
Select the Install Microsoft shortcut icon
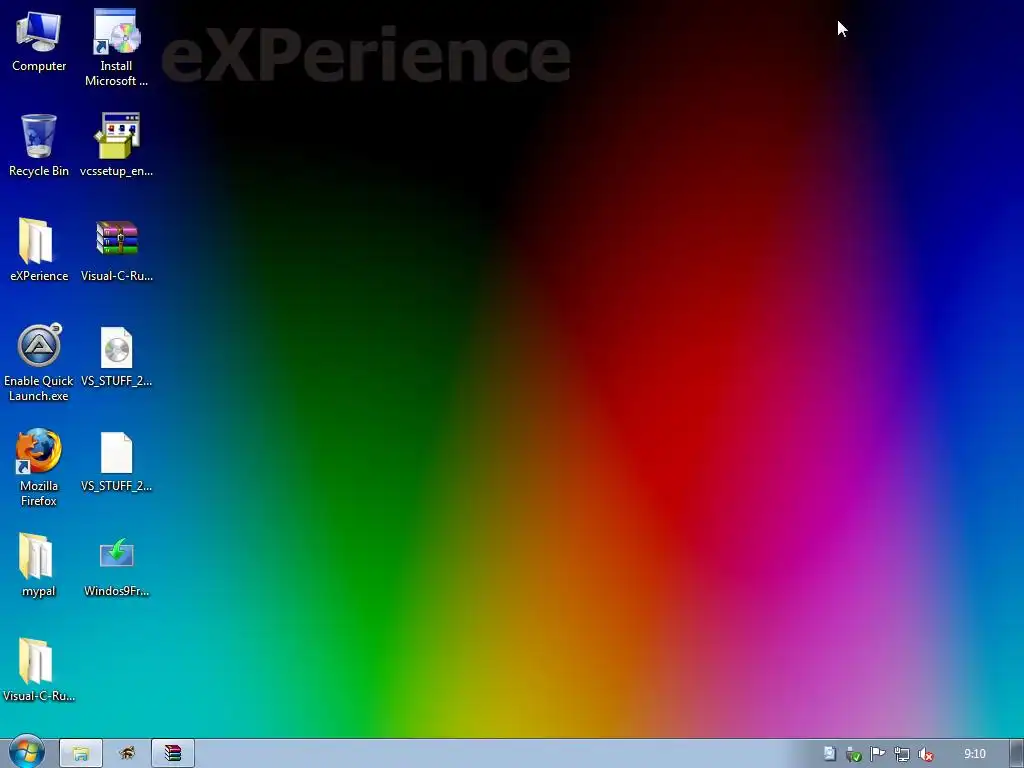[x=116, y=47]
